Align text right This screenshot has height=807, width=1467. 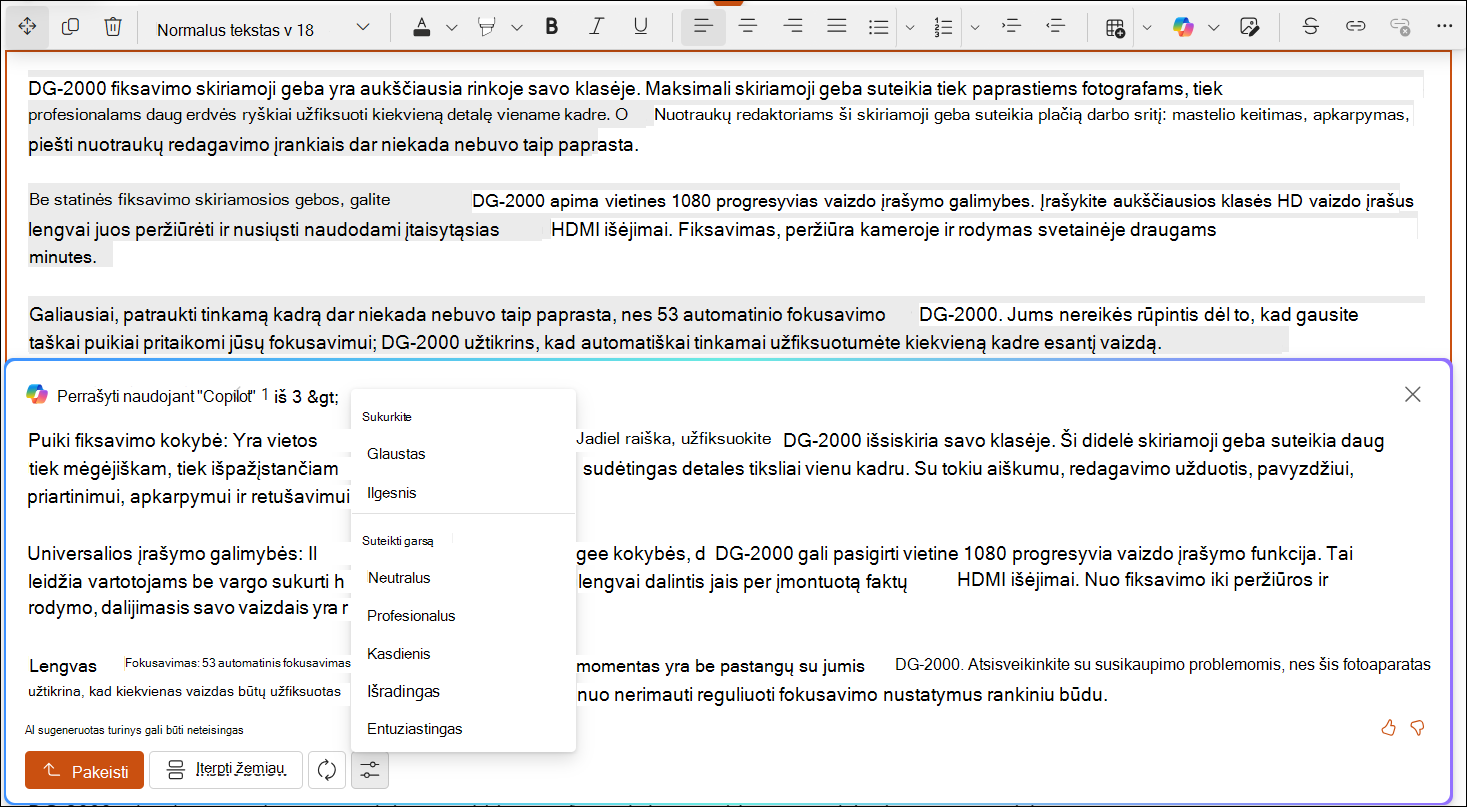point(793,27)
